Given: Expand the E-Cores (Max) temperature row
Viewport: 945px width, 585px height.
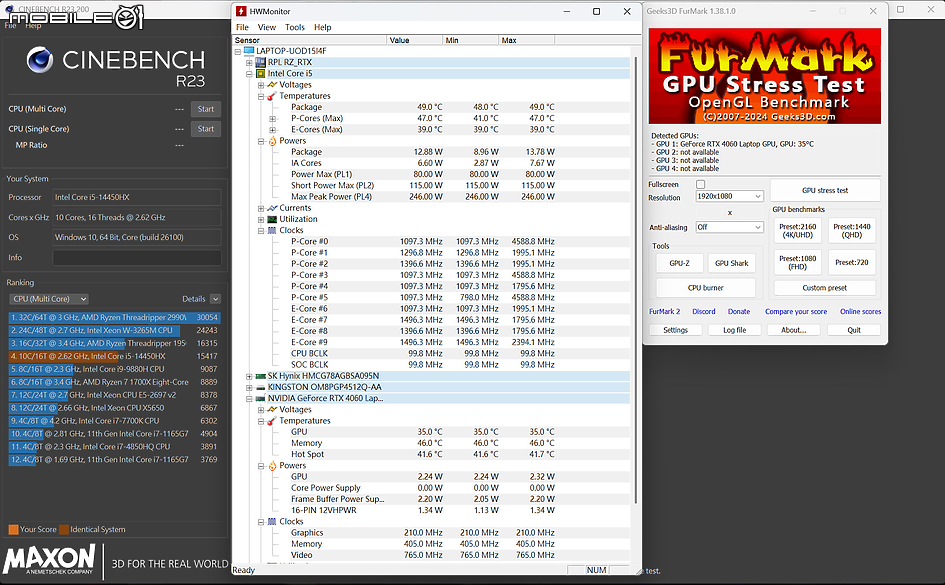Looking at the screenshot, I should pos(272,130).
